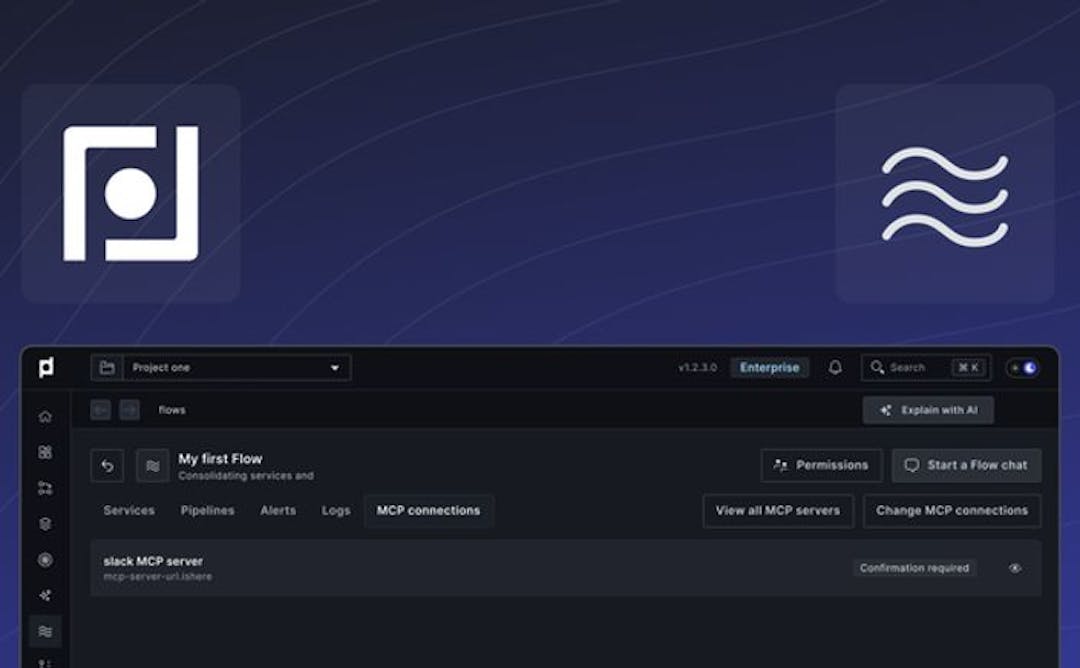Navigate forward with the right arrow button
The image size is (1080, 668).
pos(129,410)
